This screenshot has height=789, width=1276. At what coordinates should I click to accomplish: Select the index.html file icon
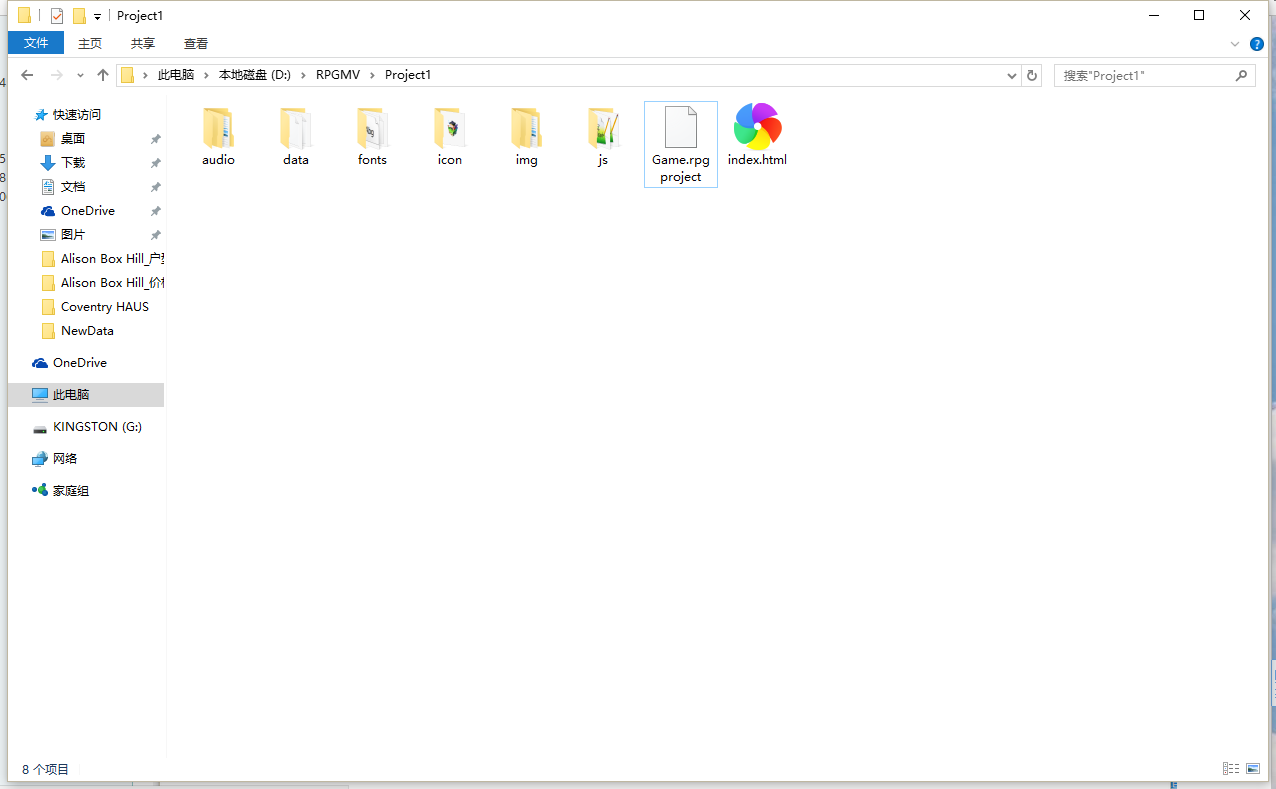(757, 127)
